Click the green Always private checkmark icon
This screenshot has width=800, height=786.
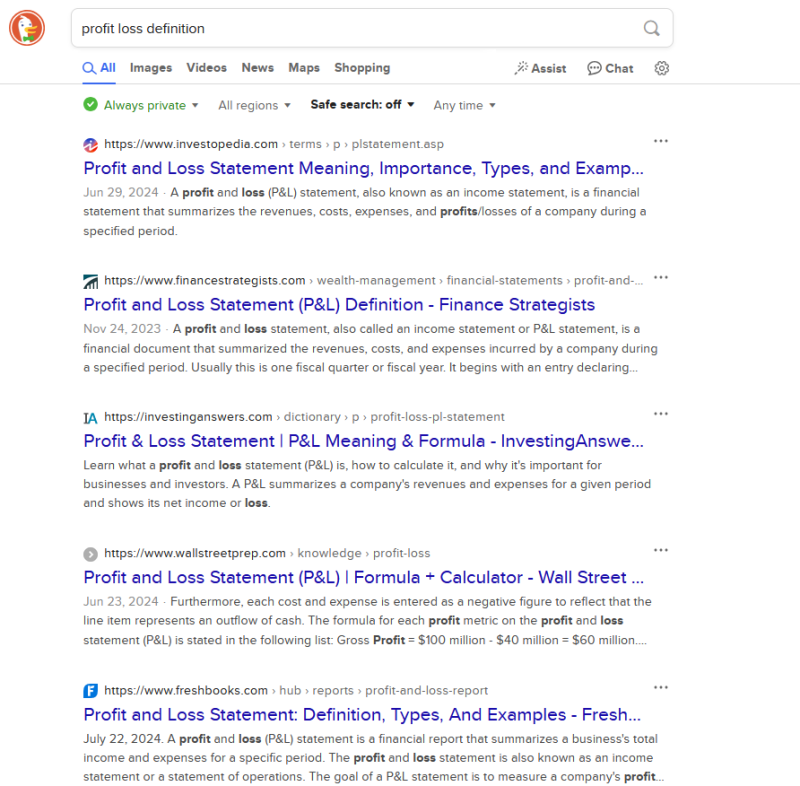[90, 105]
